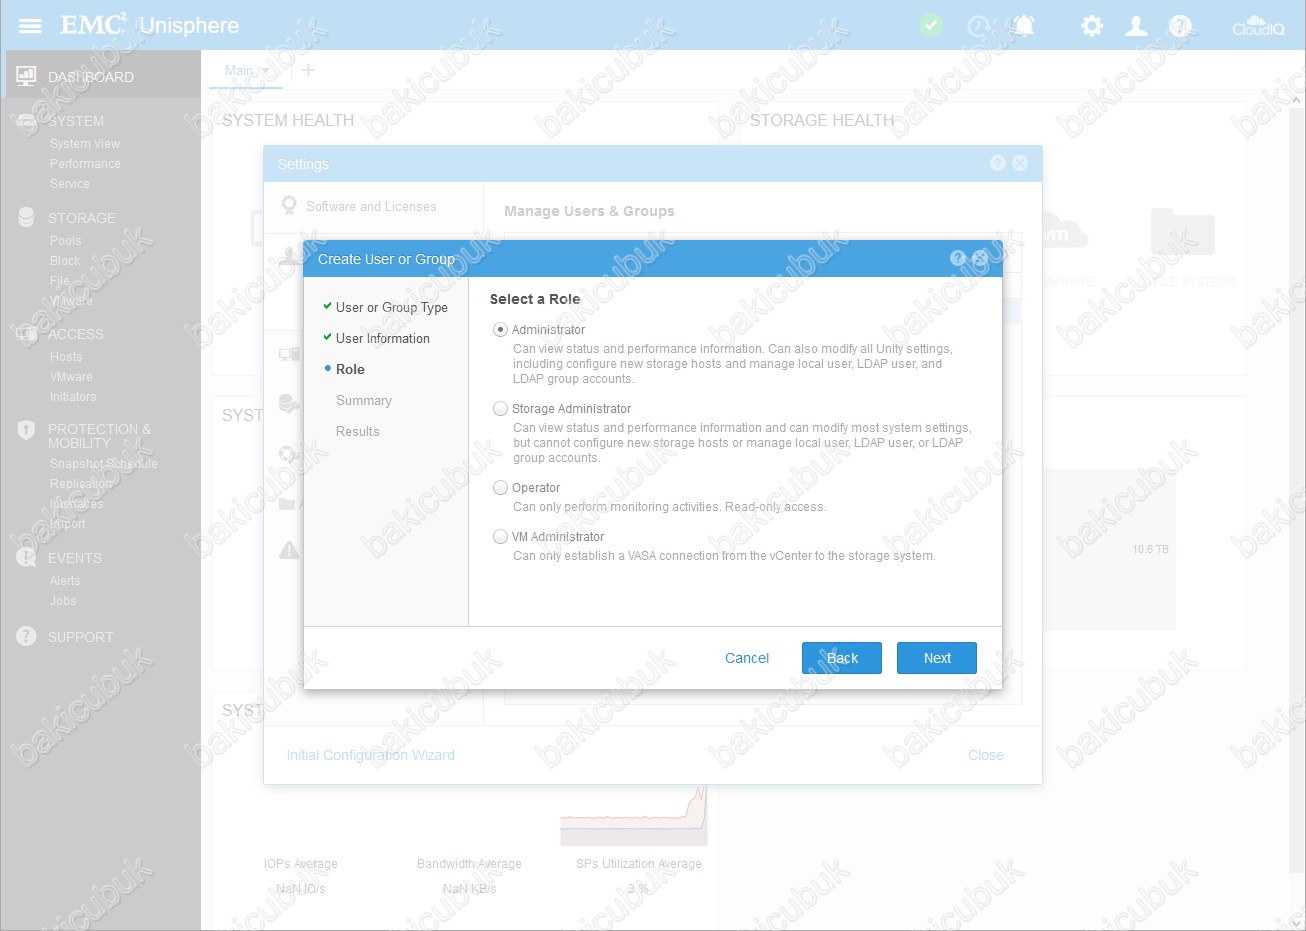The width and height of the screenshot is (1306, 931).
Task: Open the Summary wizard step
Action: 364,400
